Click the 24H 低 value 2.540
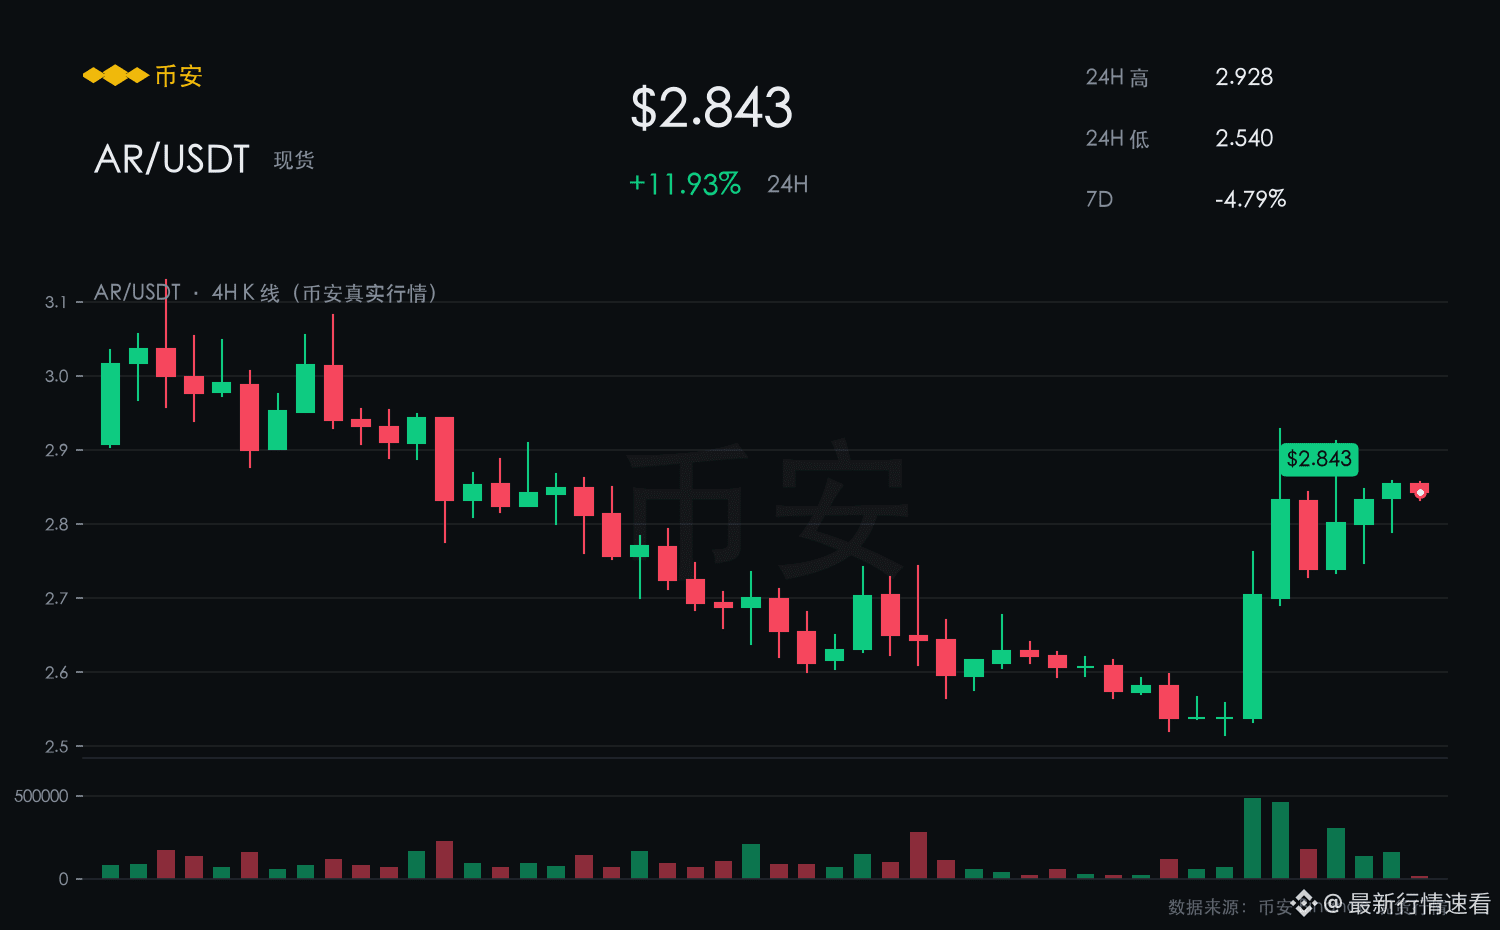This screenshot has height=930, width=1500. click(x=1244, y=138)
